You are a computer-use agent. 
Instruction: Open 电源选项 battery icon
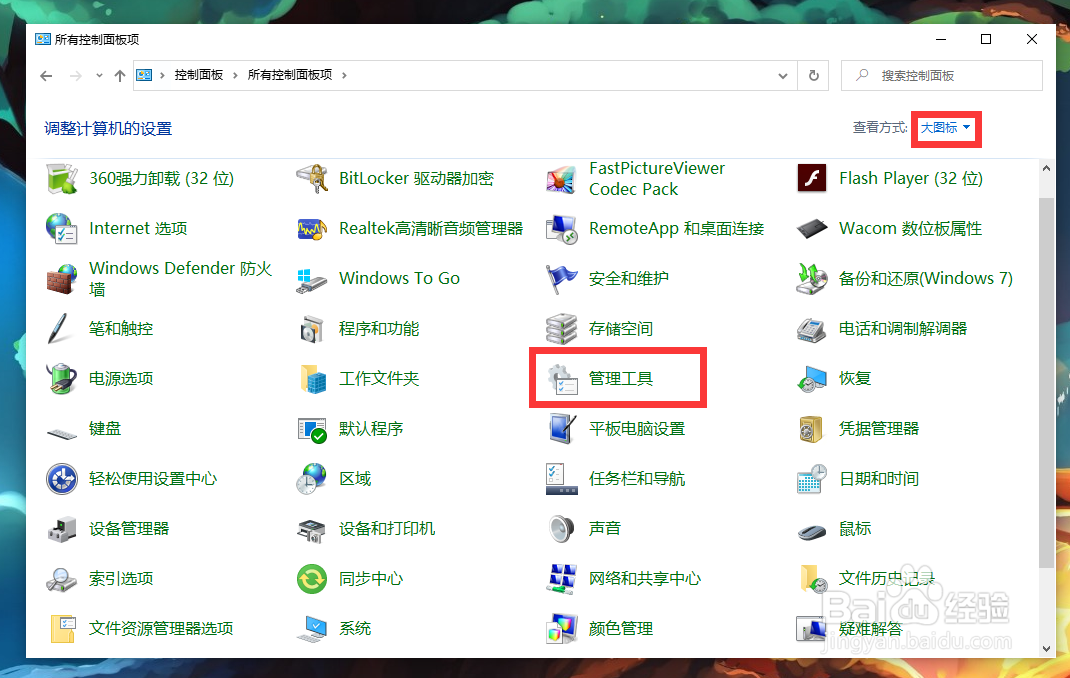pos(62,379)
